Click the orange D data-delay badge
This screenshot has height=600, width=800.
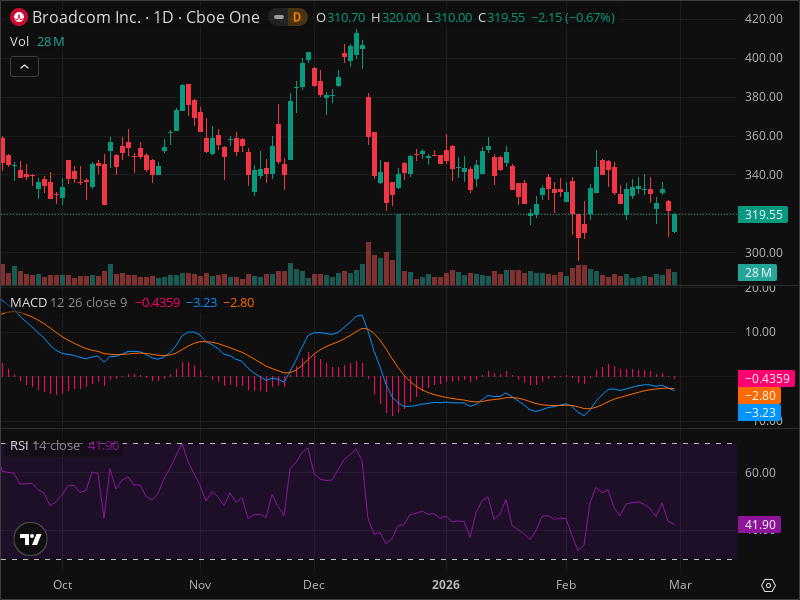[x=296, y=17]
